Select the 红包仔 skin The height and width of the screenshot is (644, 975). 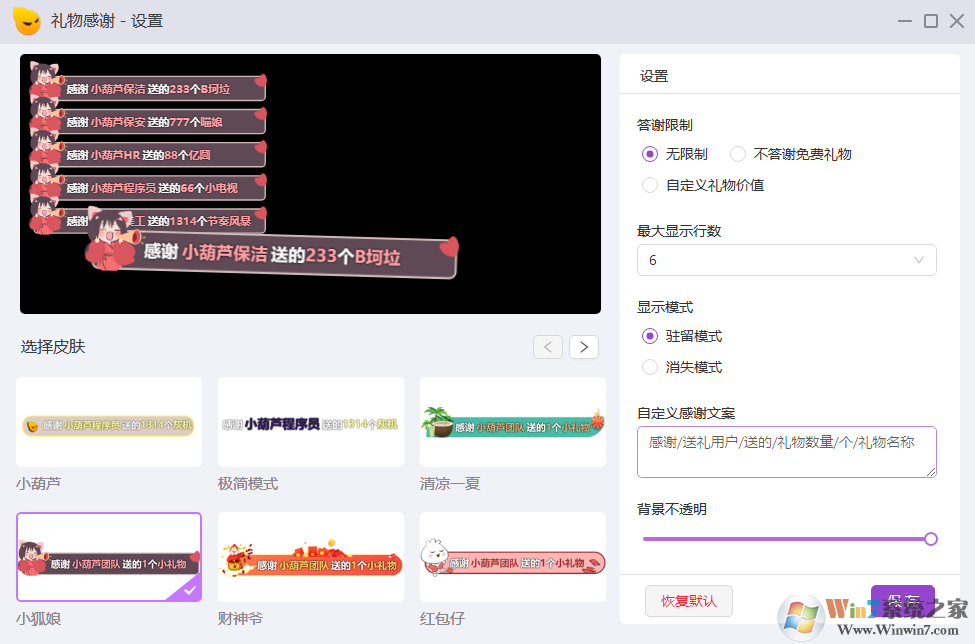pyautogui.click(x=512, y=557)
